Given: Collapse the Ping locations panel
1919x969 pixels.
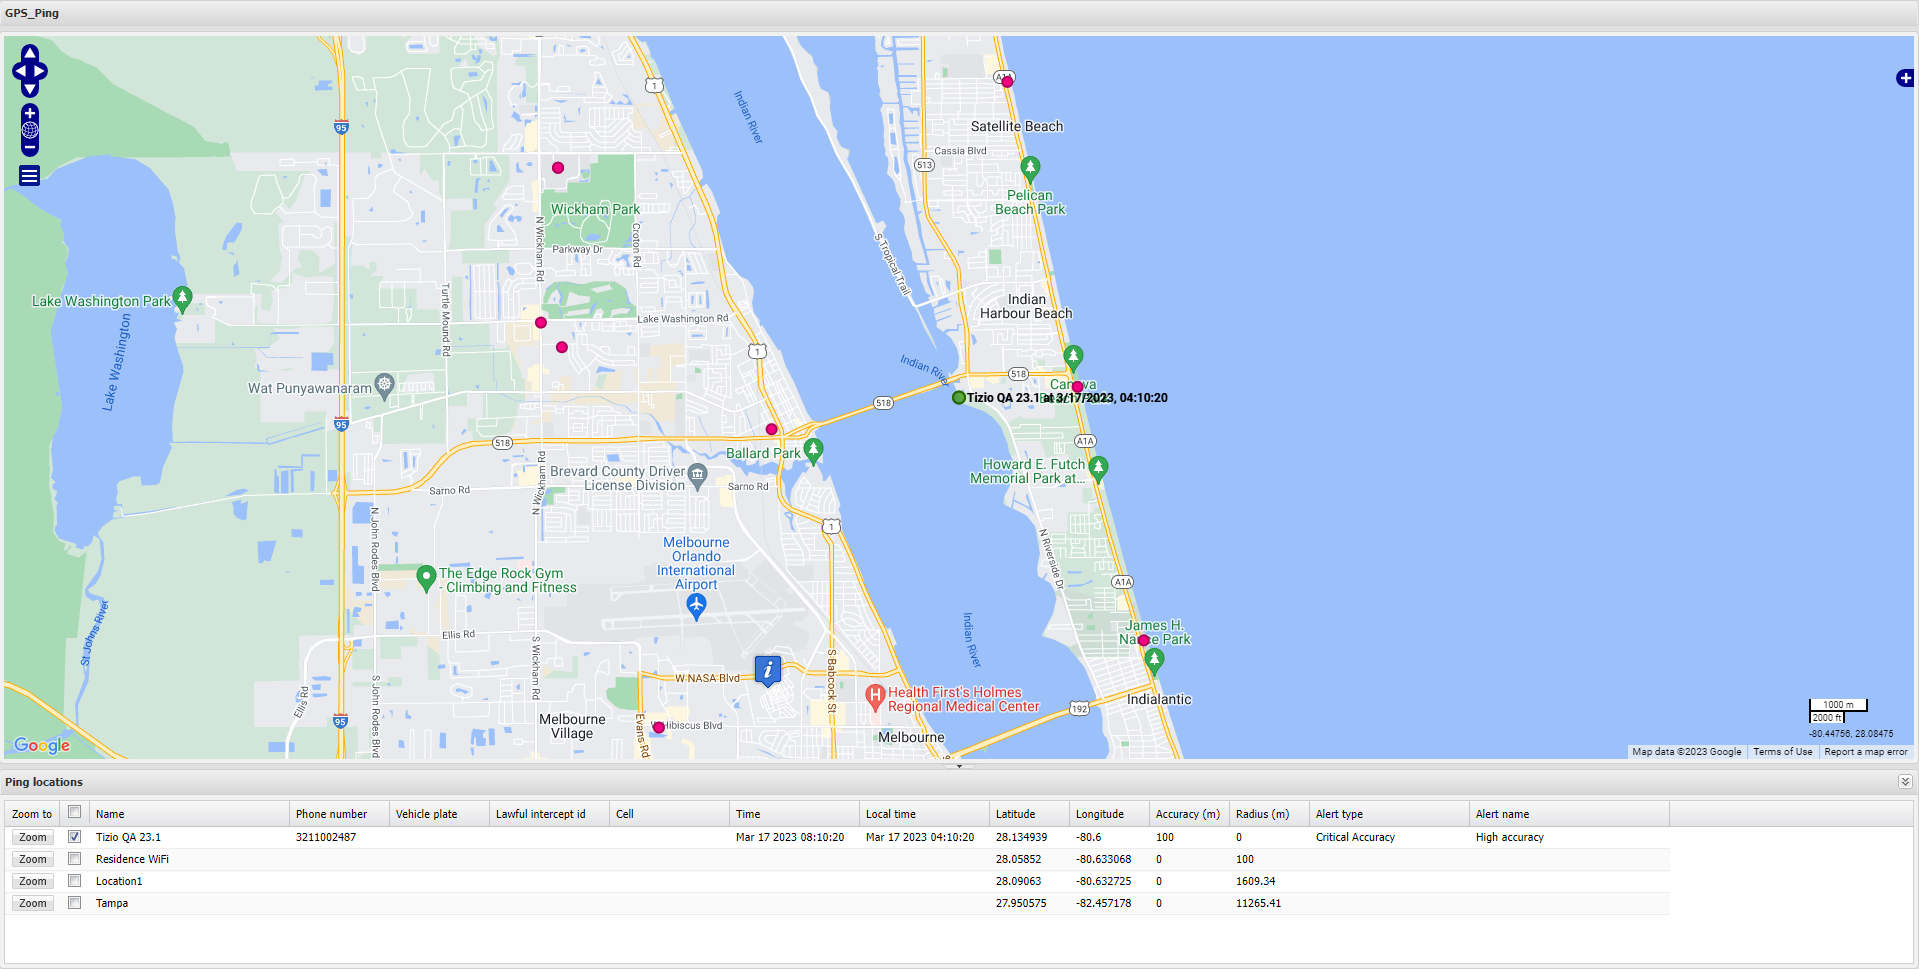Looking at the screenshot, I should pos(1904,782).
